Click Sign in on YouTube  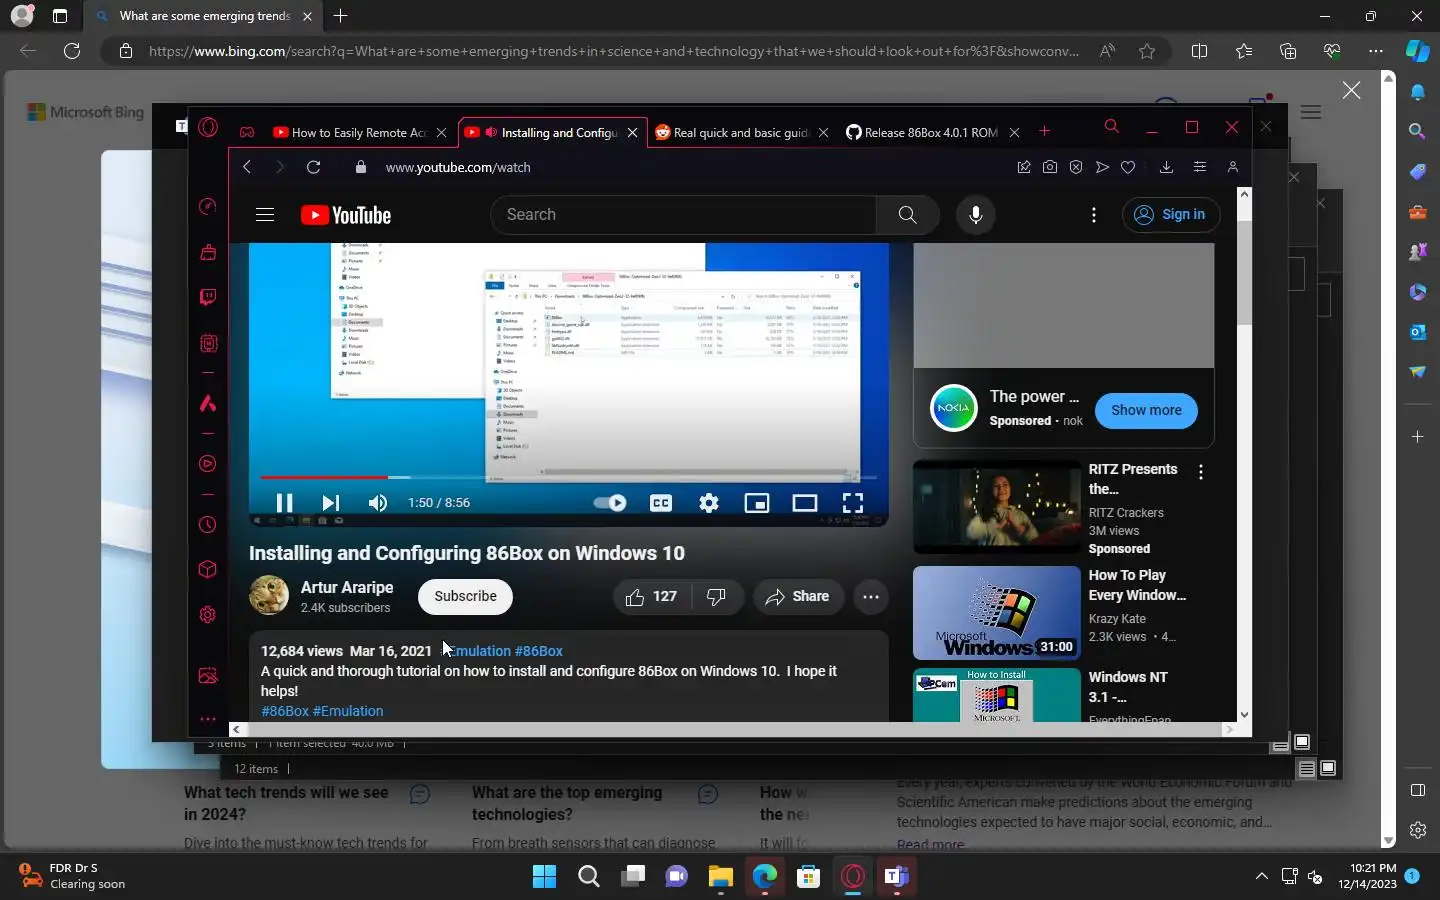click(x=1170, y=215)
